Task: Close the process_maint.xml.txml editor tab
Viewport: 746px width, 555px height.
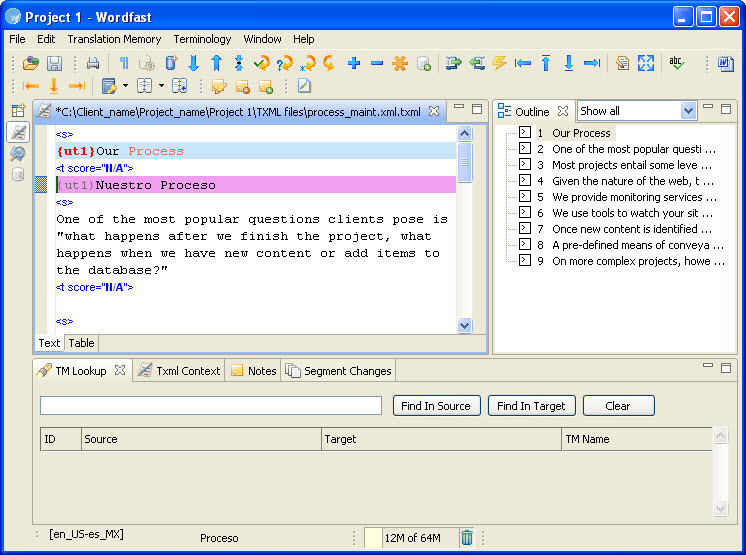Action: 434,111
